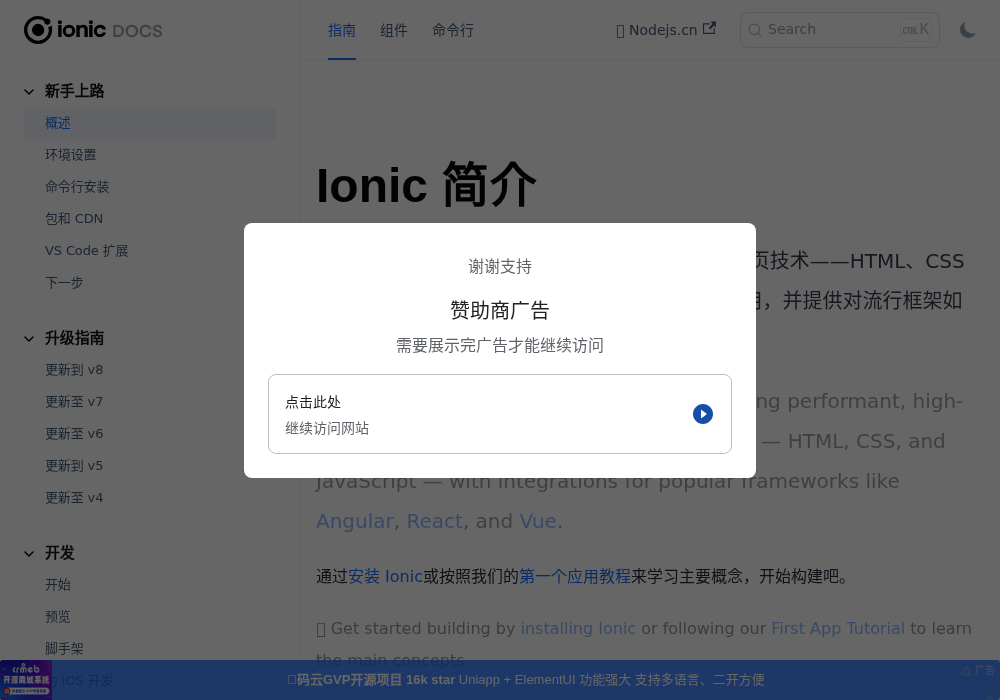Follow the React link

[434, 521]
